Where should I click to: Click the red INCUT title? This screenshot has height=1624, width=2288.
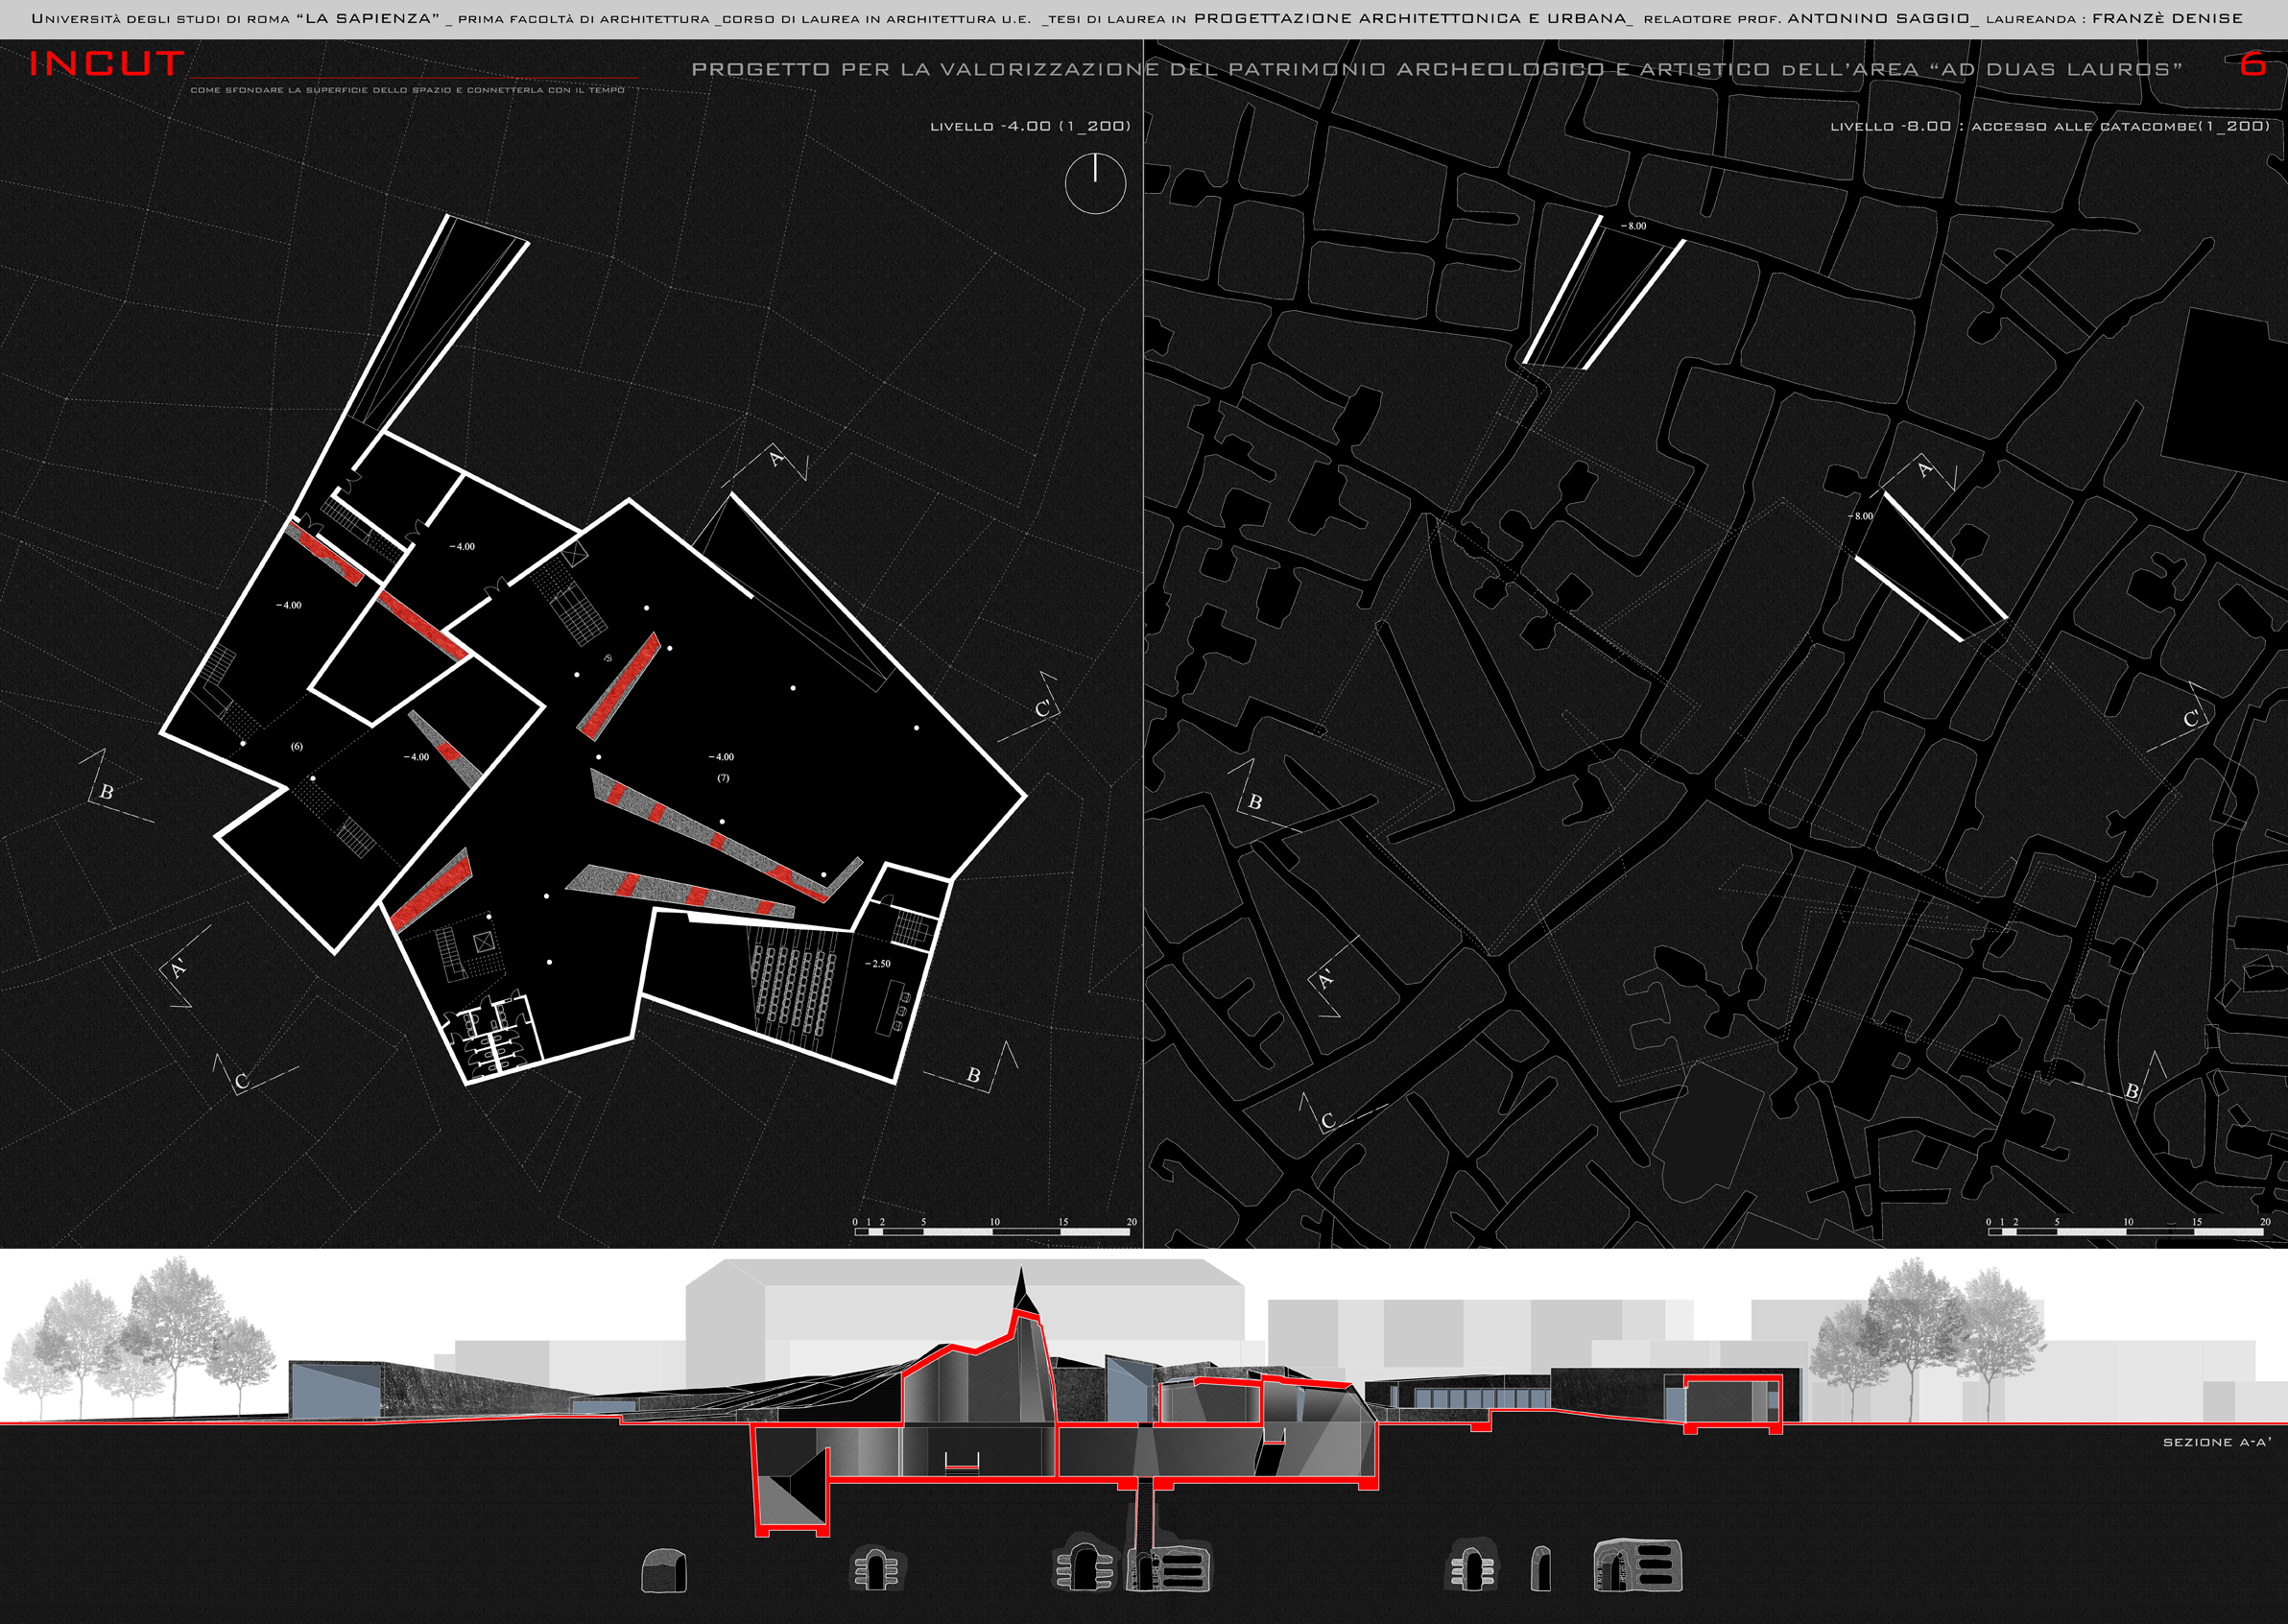click(107, 65)
